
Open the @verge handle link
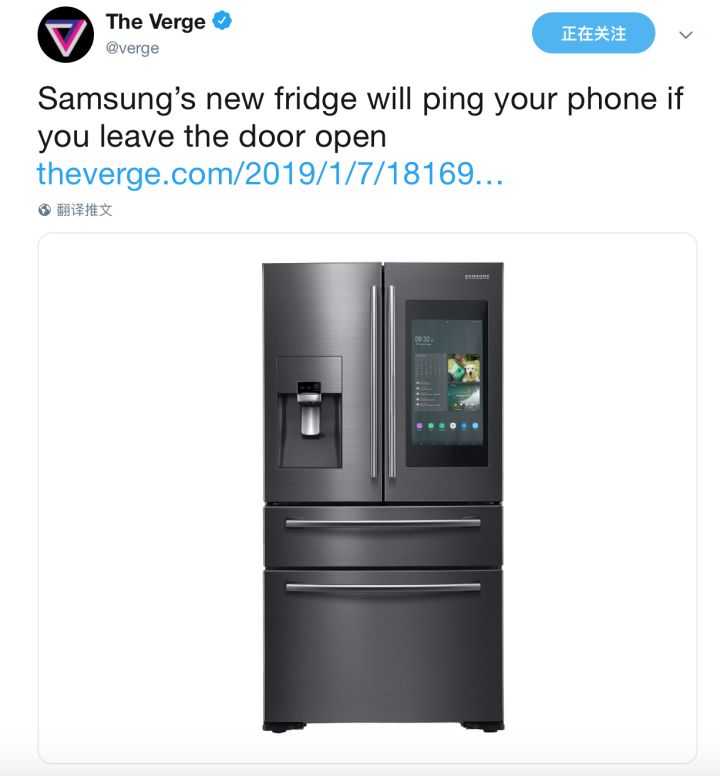click(x=133, y=48)
